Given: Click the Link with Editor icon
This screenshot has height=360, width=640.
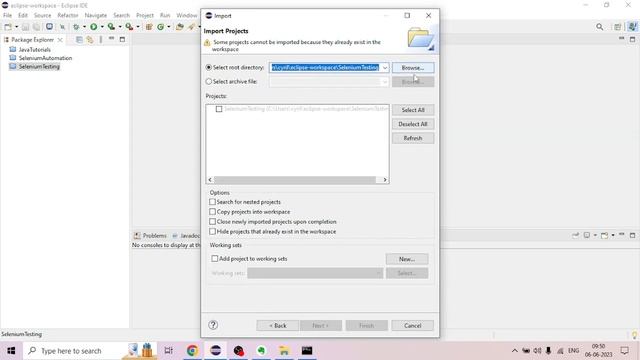Looking at the screenshot, I should coord(90,40).
